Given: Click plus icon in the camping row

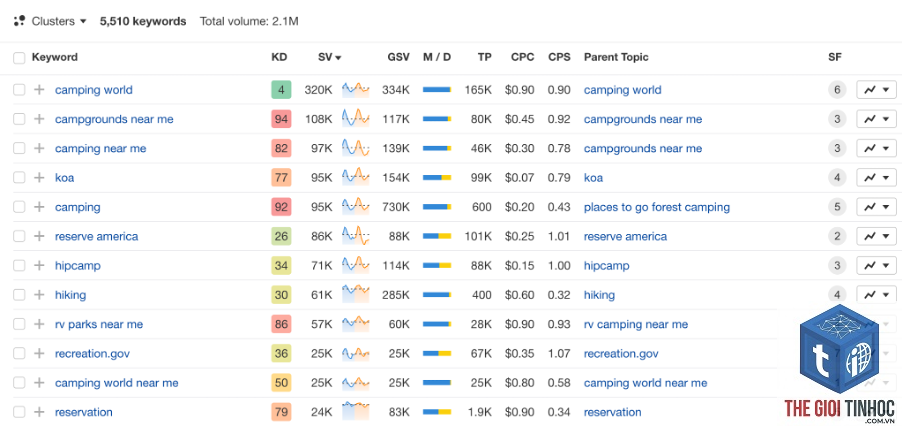Looking at the screenshot, I should click(x=39, y=207).
